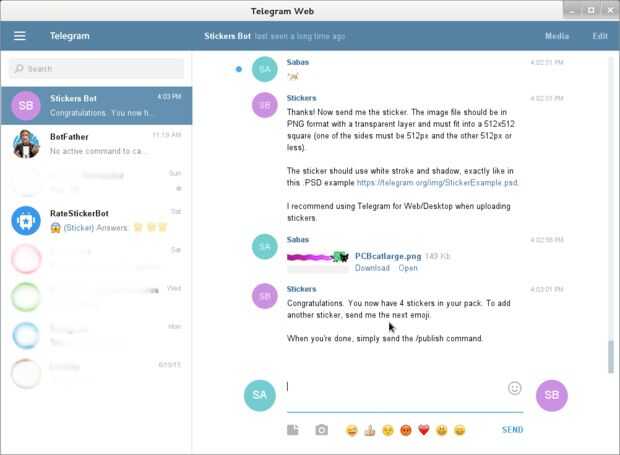
Task: Click the search magnifier icon
Action: (19, 69)
